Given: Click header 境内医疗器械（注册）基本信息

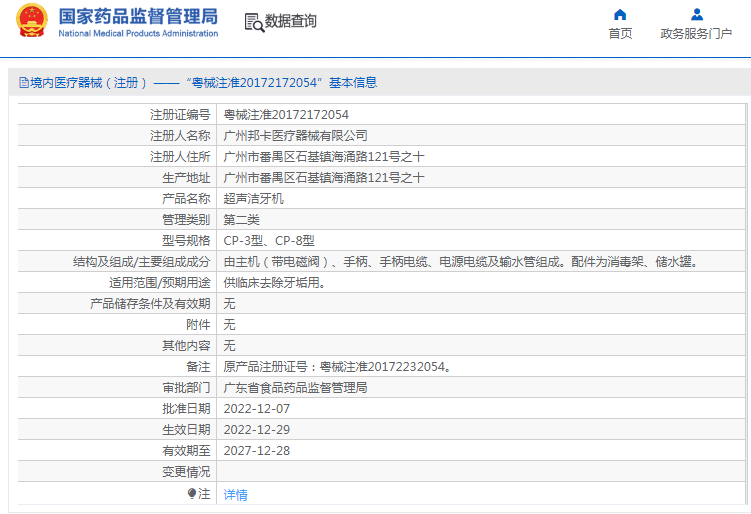Looking at the screenshot, I should (x=198, y=83).
